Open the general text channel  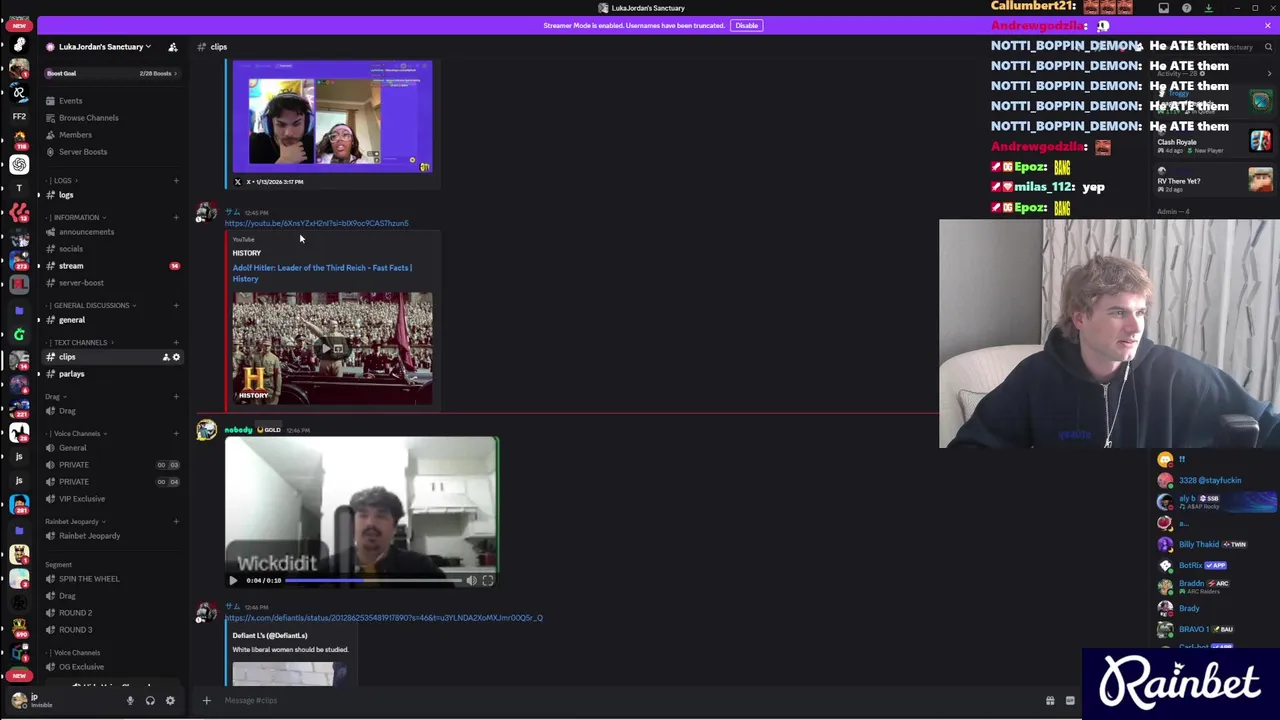(72, 320)
